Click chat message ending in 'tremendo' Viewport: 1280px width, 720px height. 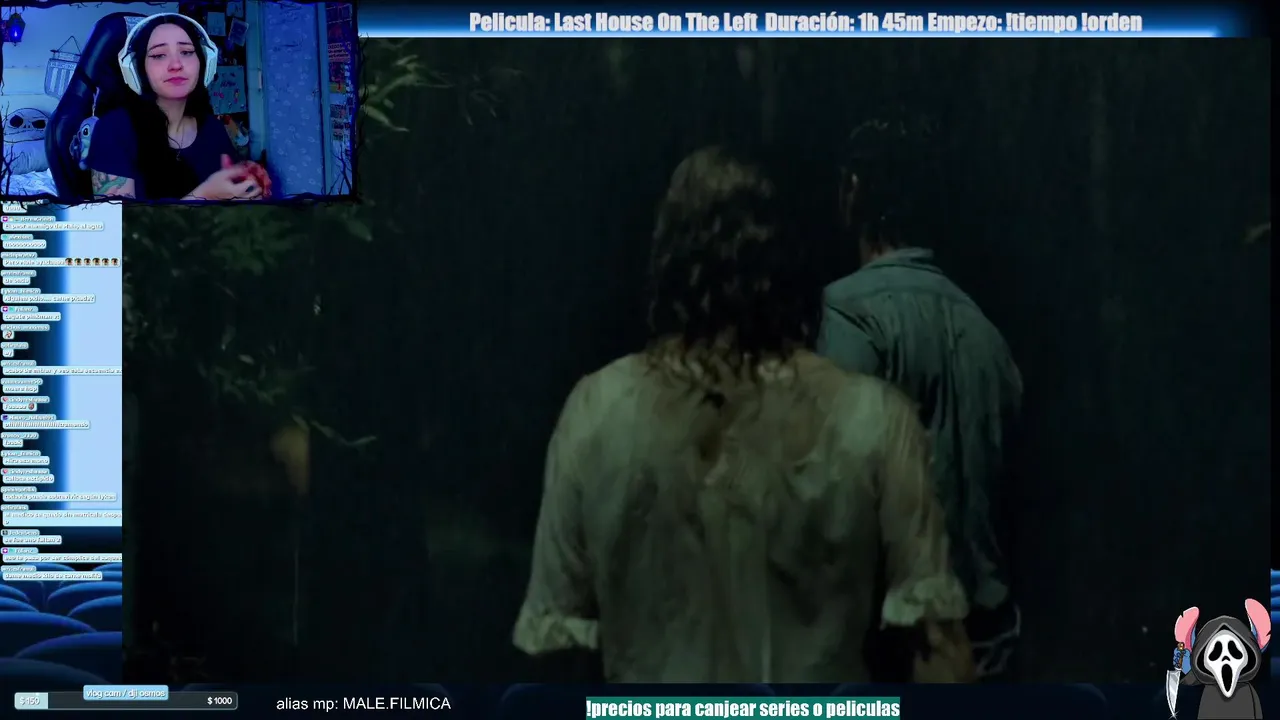(x=46, y=424)
